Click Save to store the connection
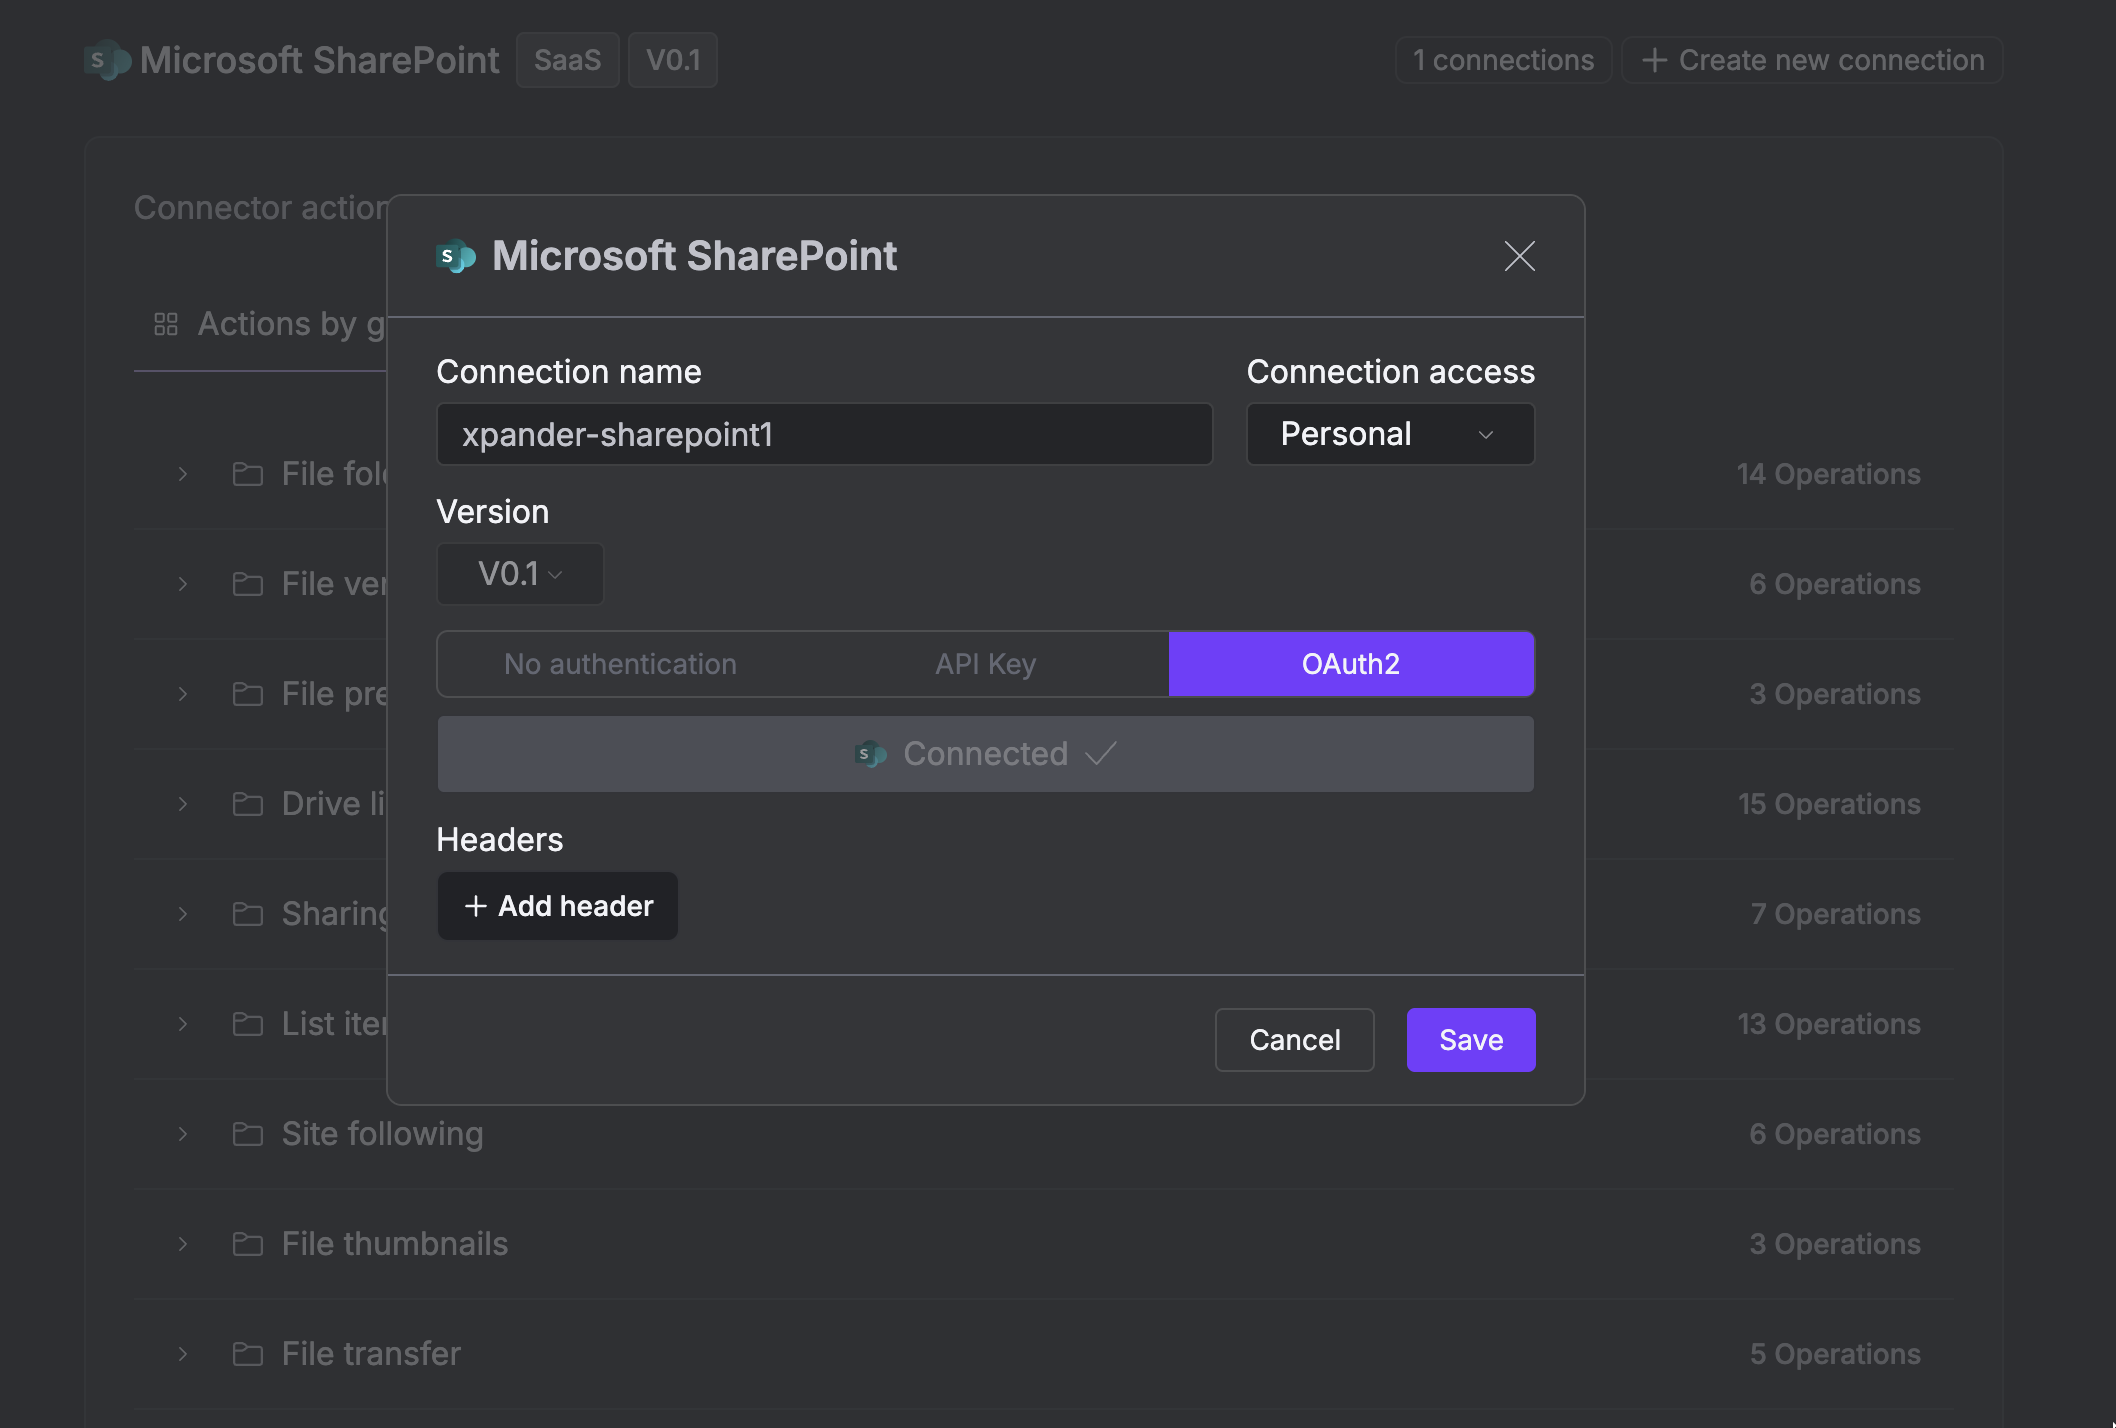This screenshot has height=1428, width=2116. [x=1470, y=1040]
